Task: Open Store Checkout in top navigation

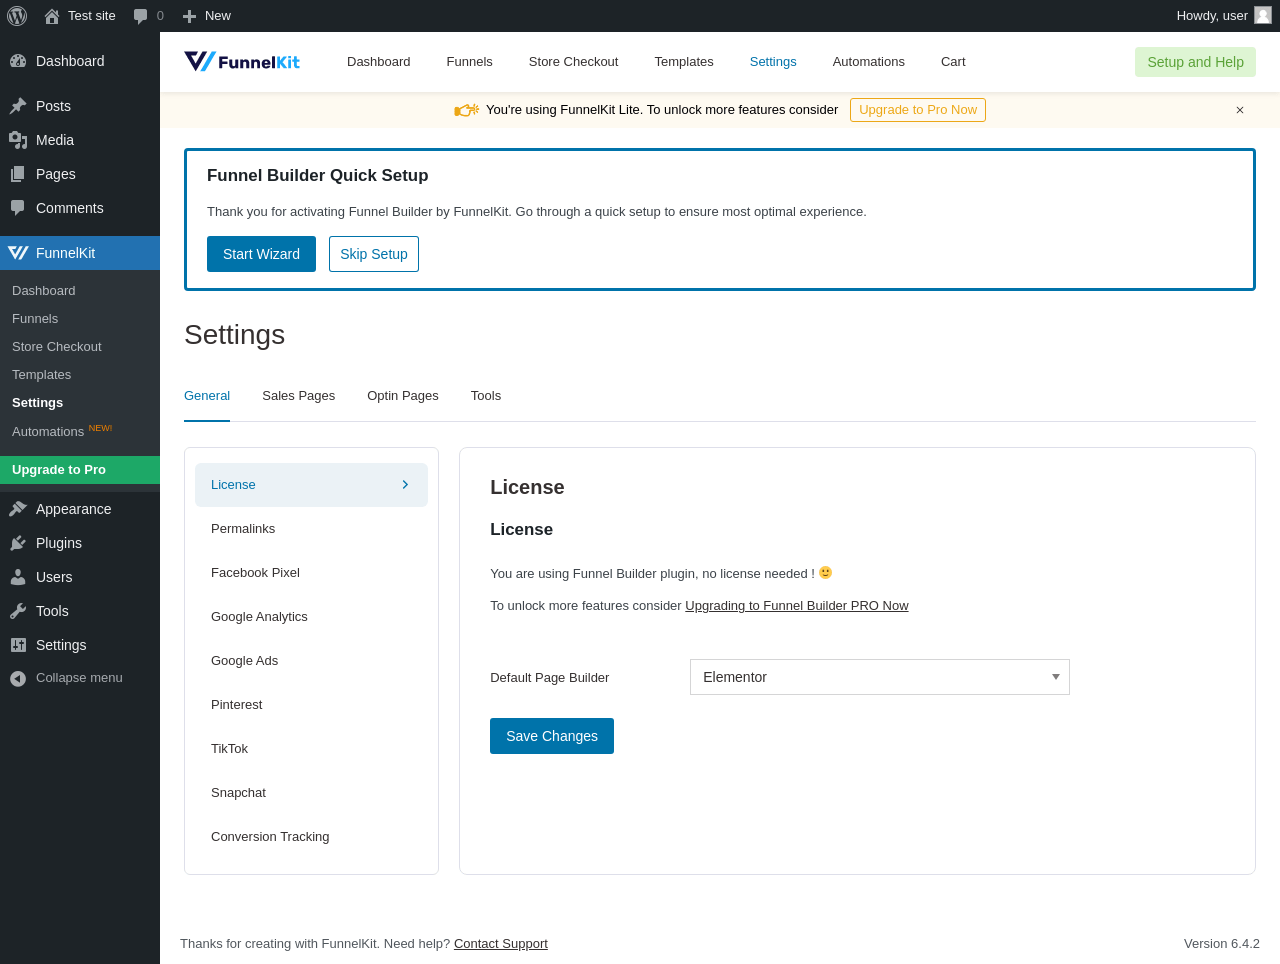Action: coord(573,62)
